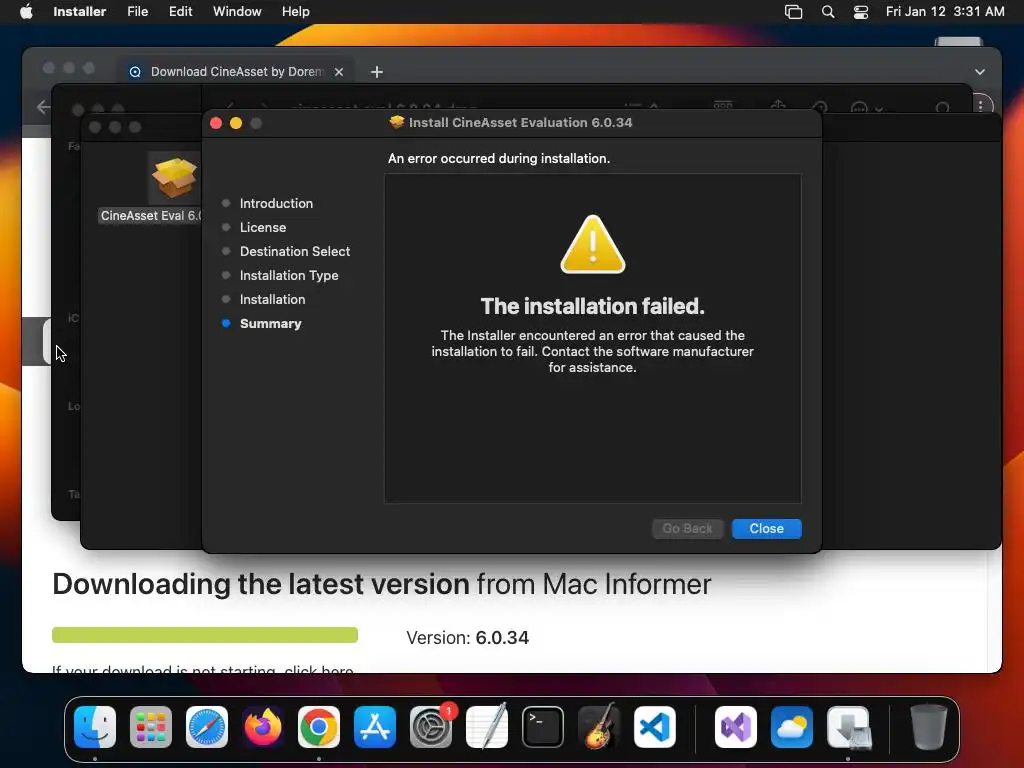
Task: Open the Trash from the Dock
Action: [929, 727]
